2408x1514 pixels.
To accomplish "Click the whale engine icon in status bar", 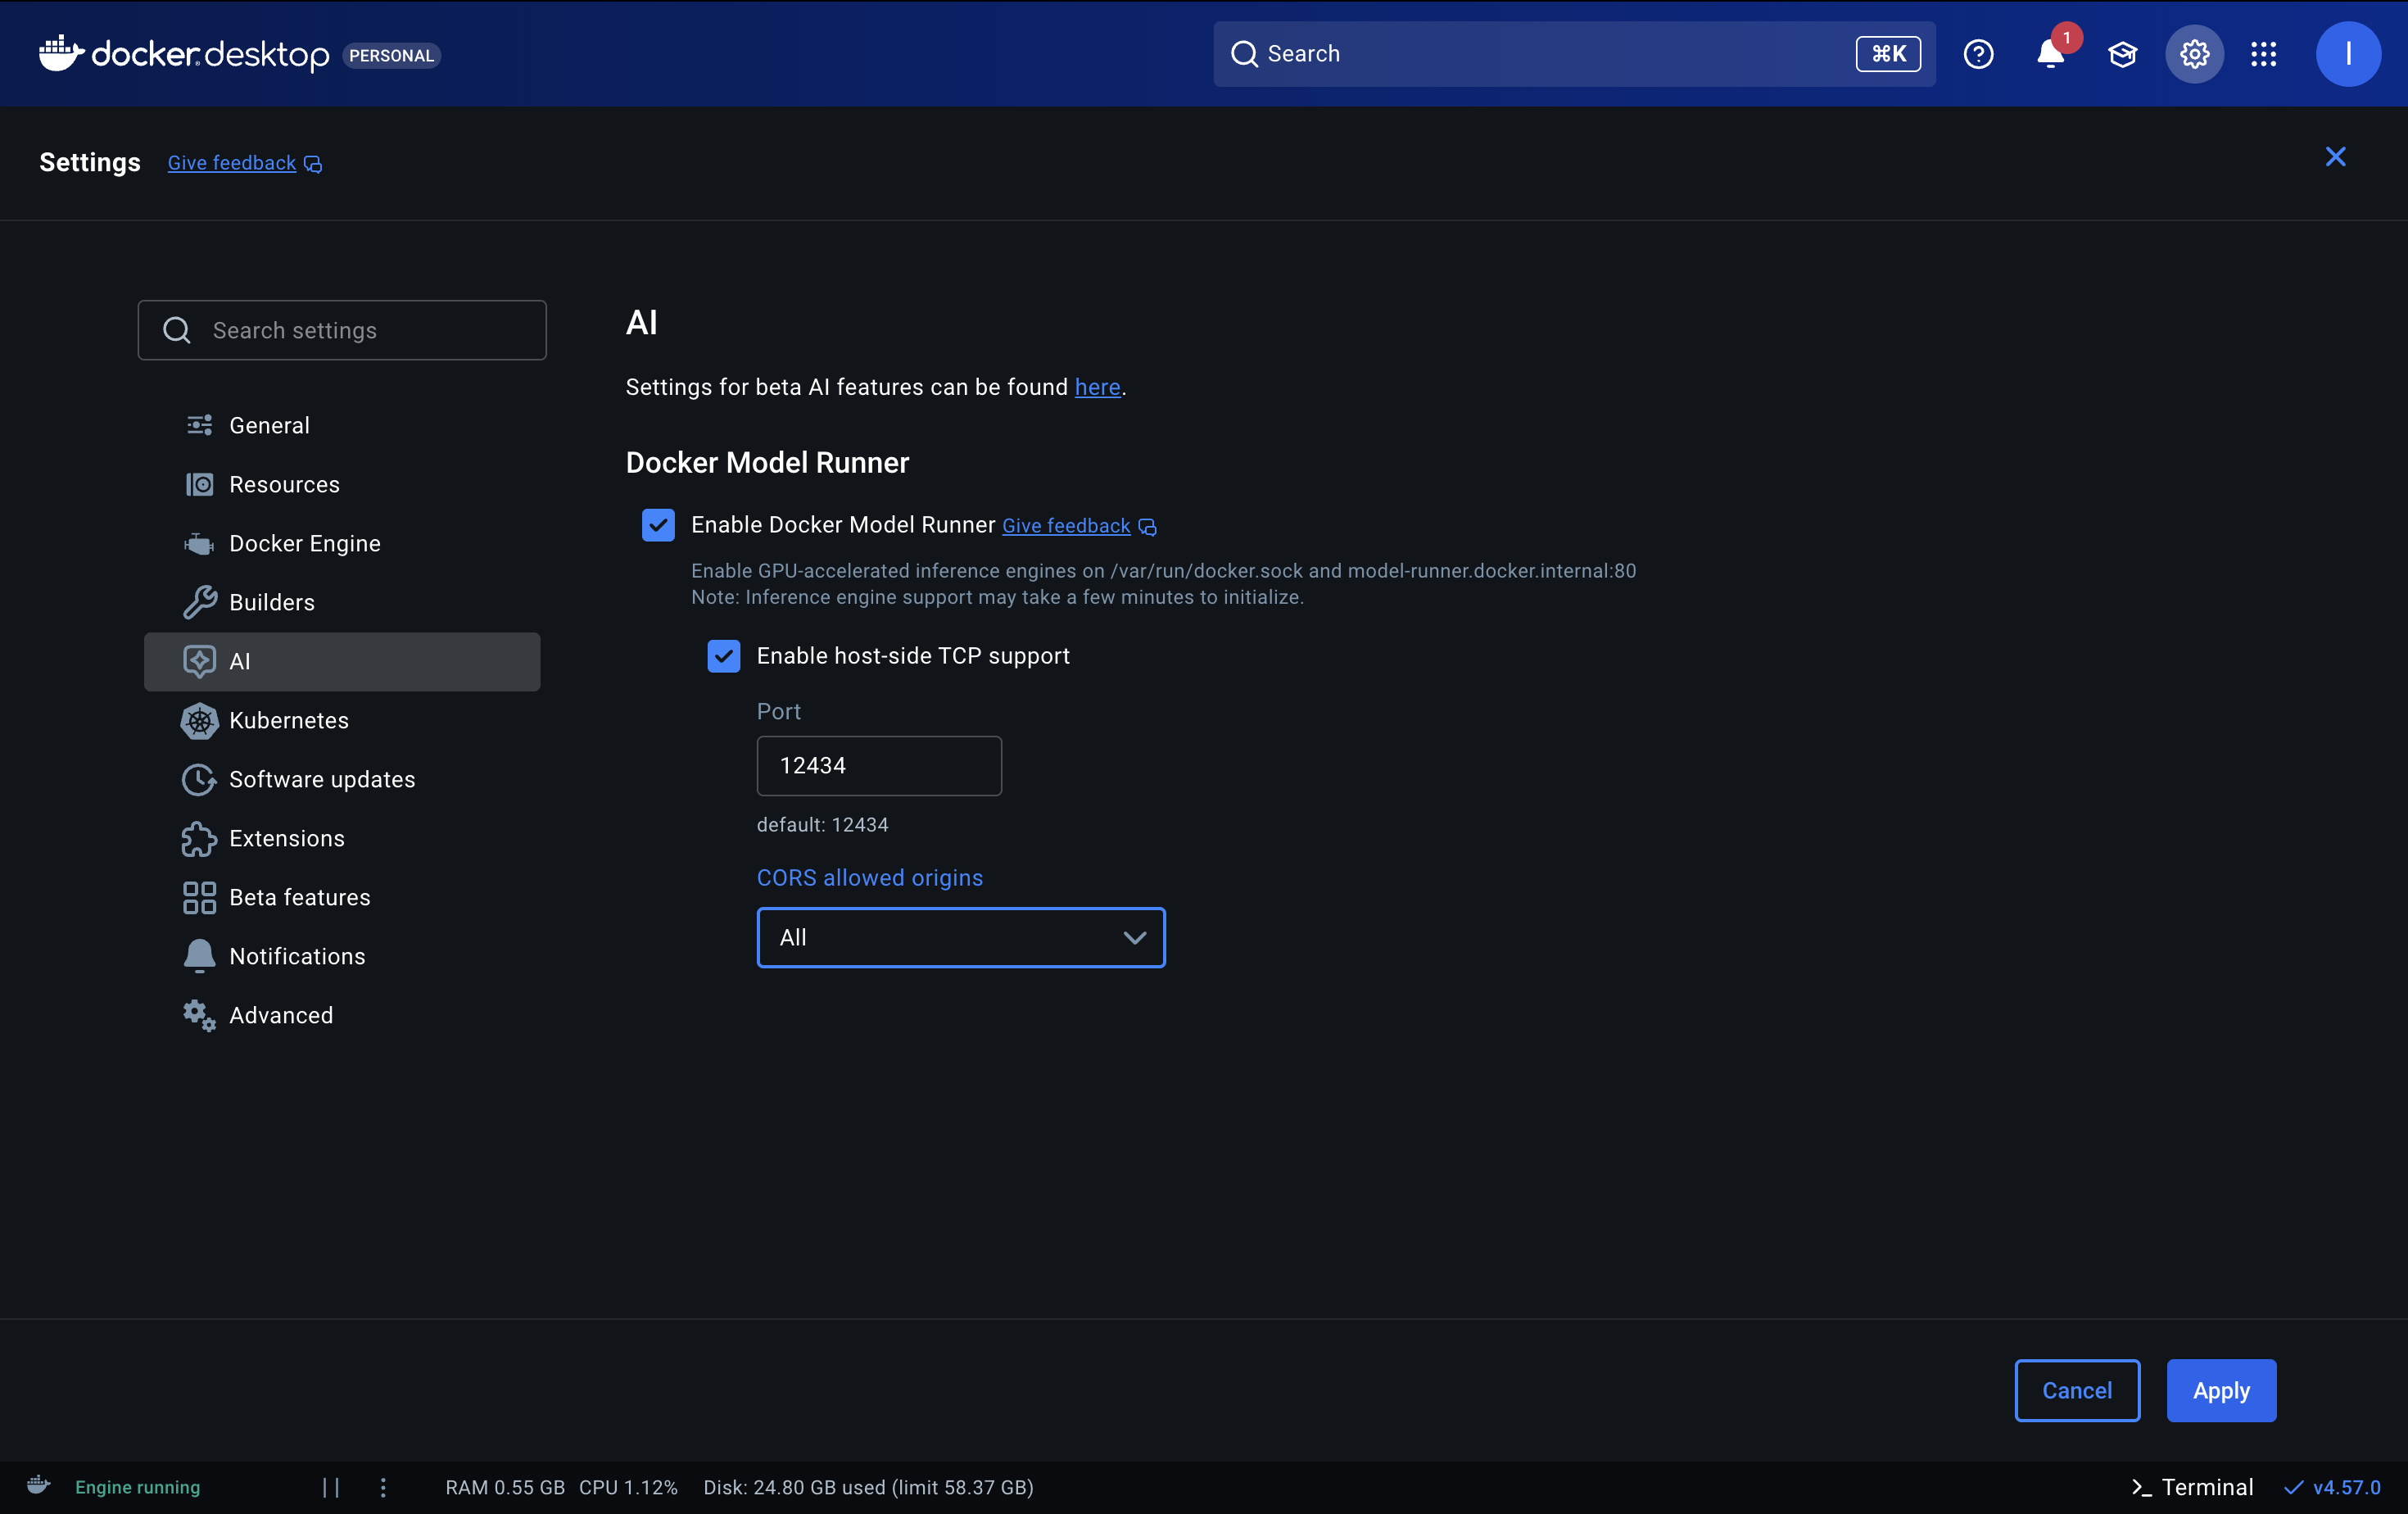I will (x=38, y=1487).
